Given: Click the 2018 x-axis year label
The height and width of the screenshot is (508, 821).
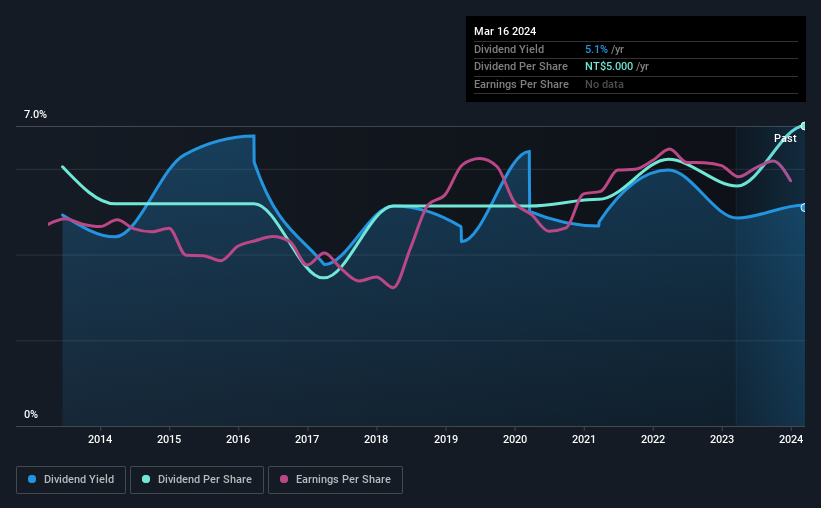Looking at the screenshot, I should [376, 439].
